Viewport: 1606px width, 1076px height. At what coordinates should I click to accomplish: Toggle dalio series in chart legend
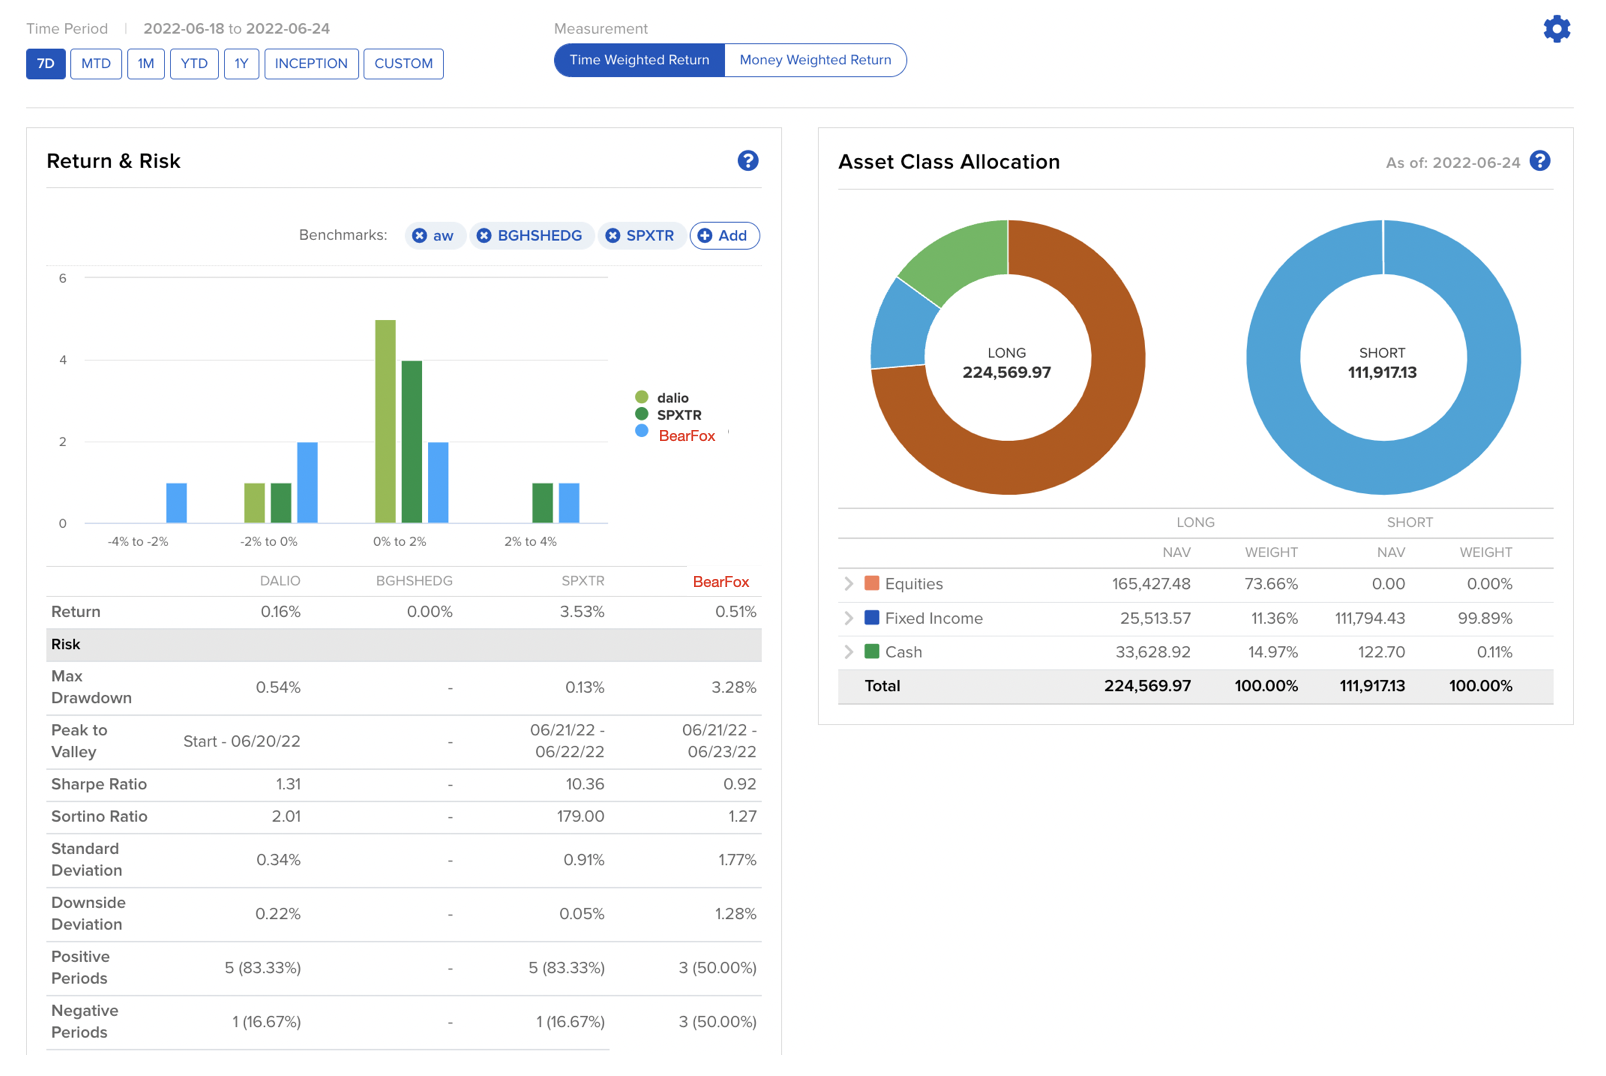(671, 398)
